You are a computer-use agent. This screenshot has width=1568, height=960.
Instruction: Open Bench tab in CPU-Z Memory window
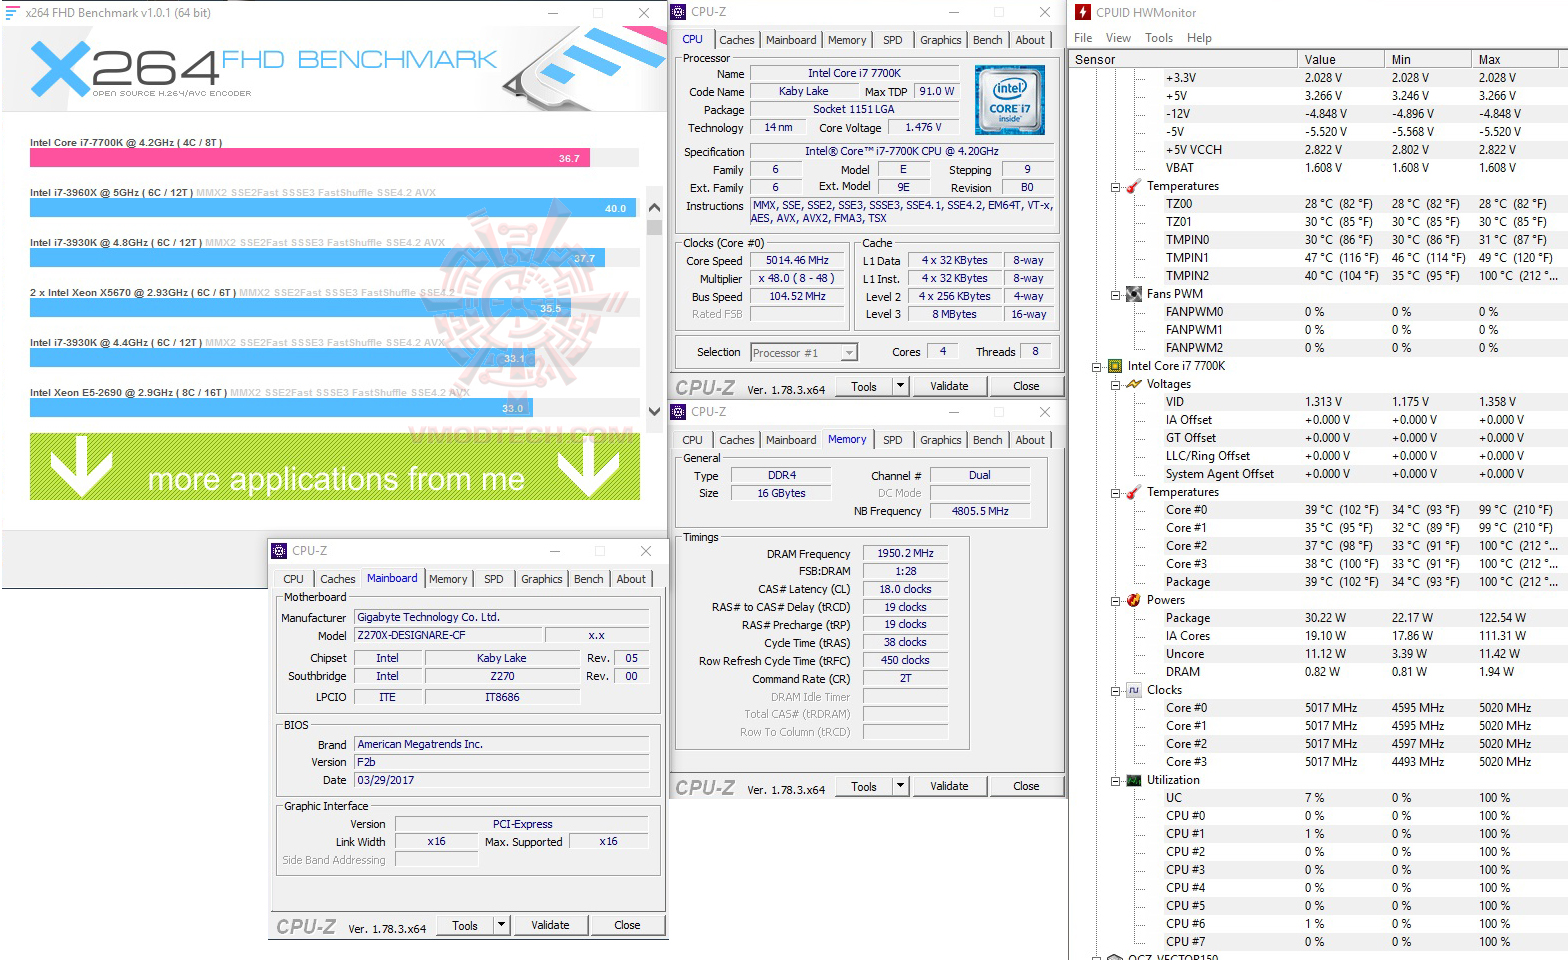point(988,440)
